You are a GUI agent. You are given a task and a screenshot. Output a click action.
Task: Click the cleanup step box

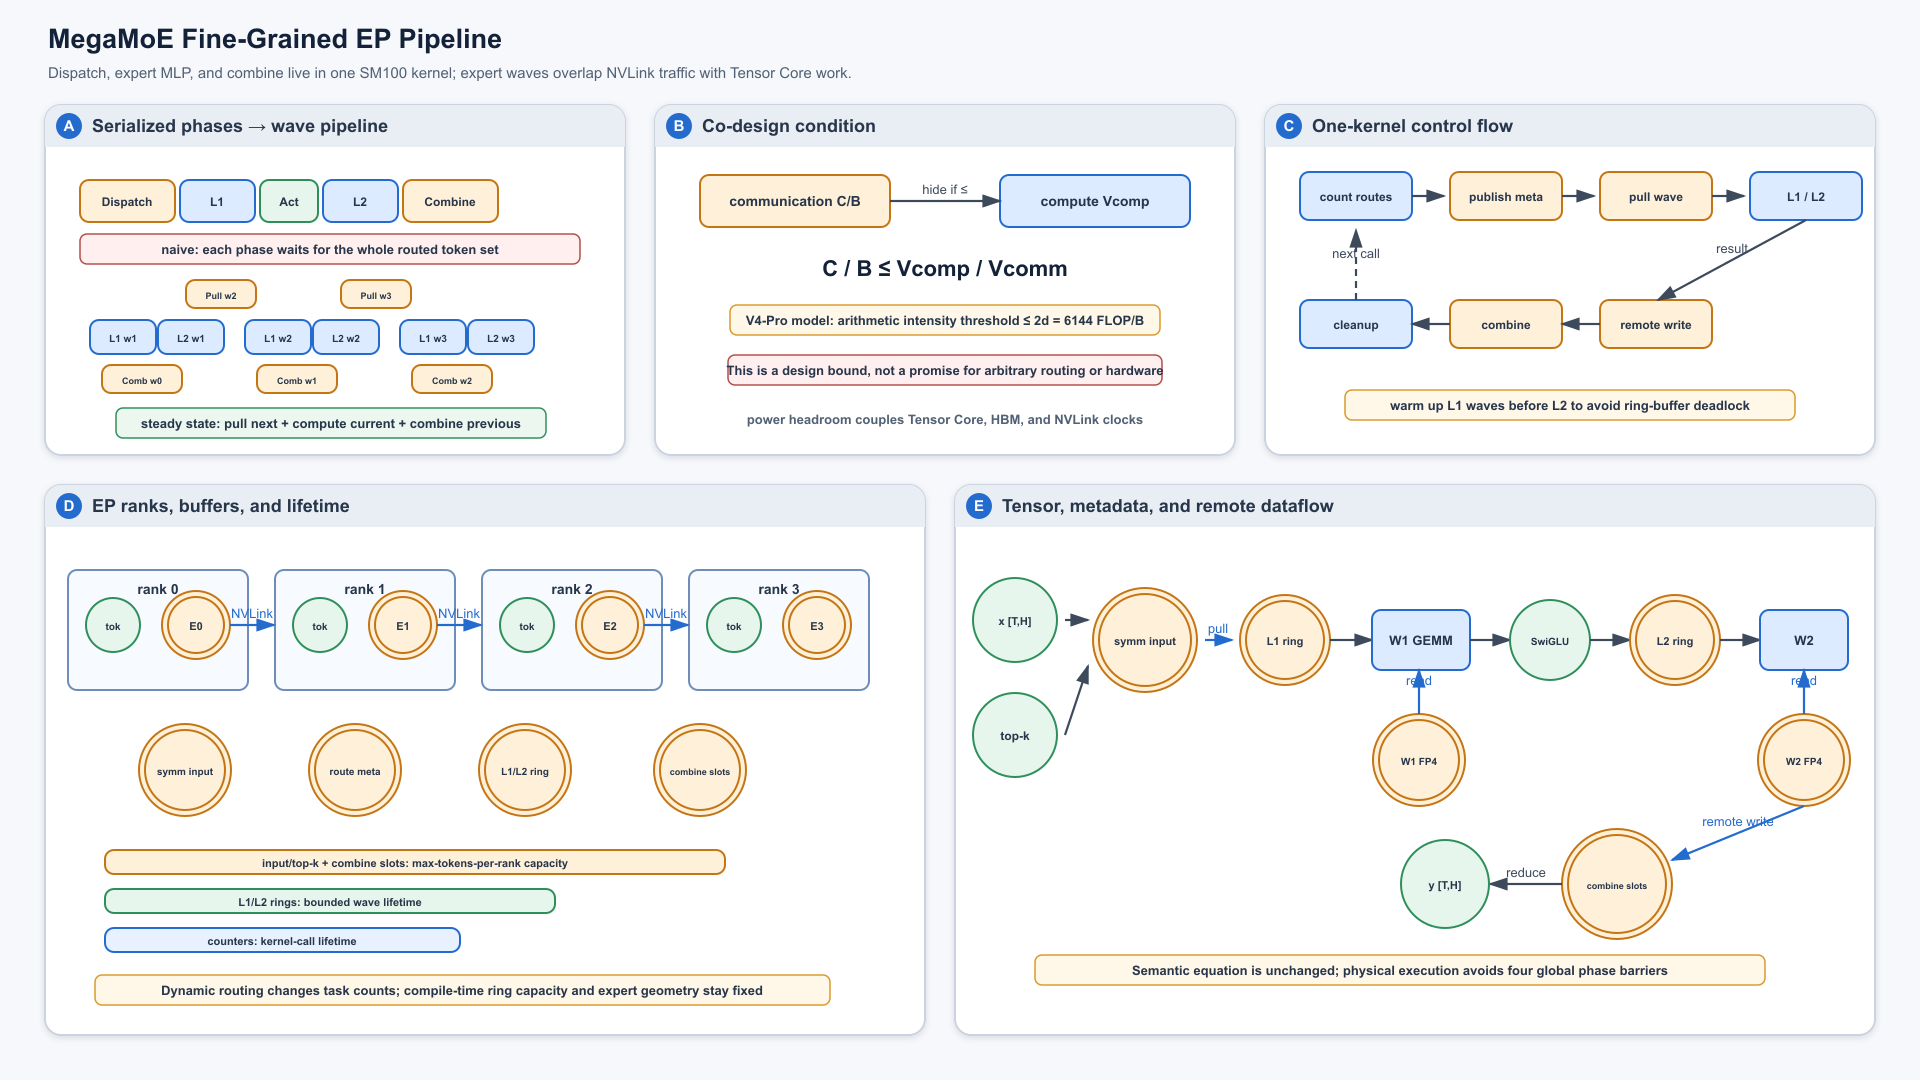[1356, 325]
